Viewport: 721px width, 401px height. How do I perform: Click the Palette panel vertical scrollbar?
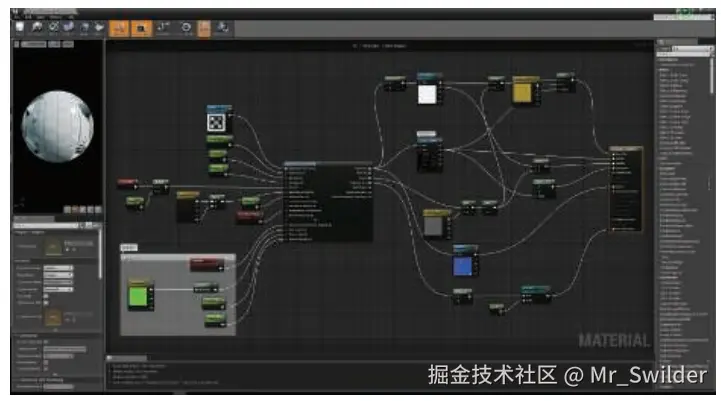pyautogui.click(x=712, y=76)
